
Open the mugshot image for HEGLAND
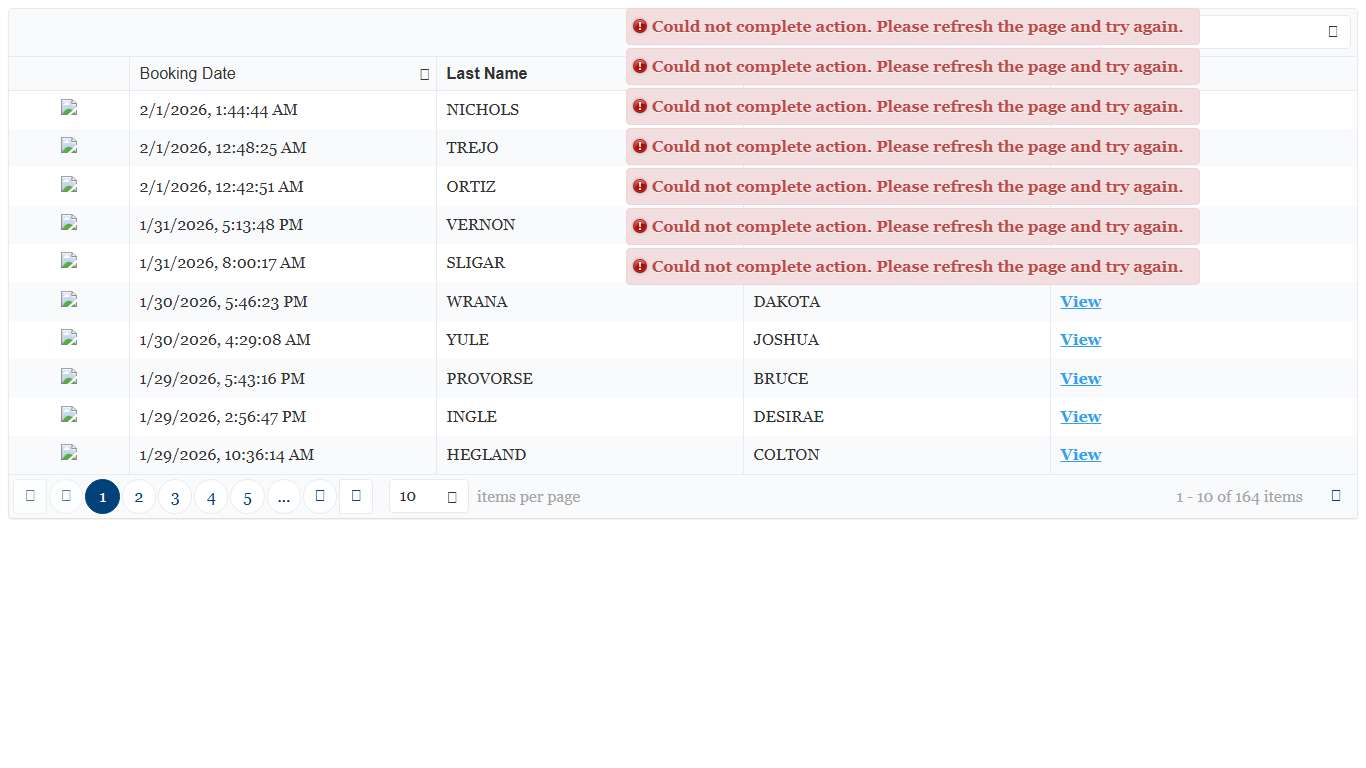(x=69, y=453)
